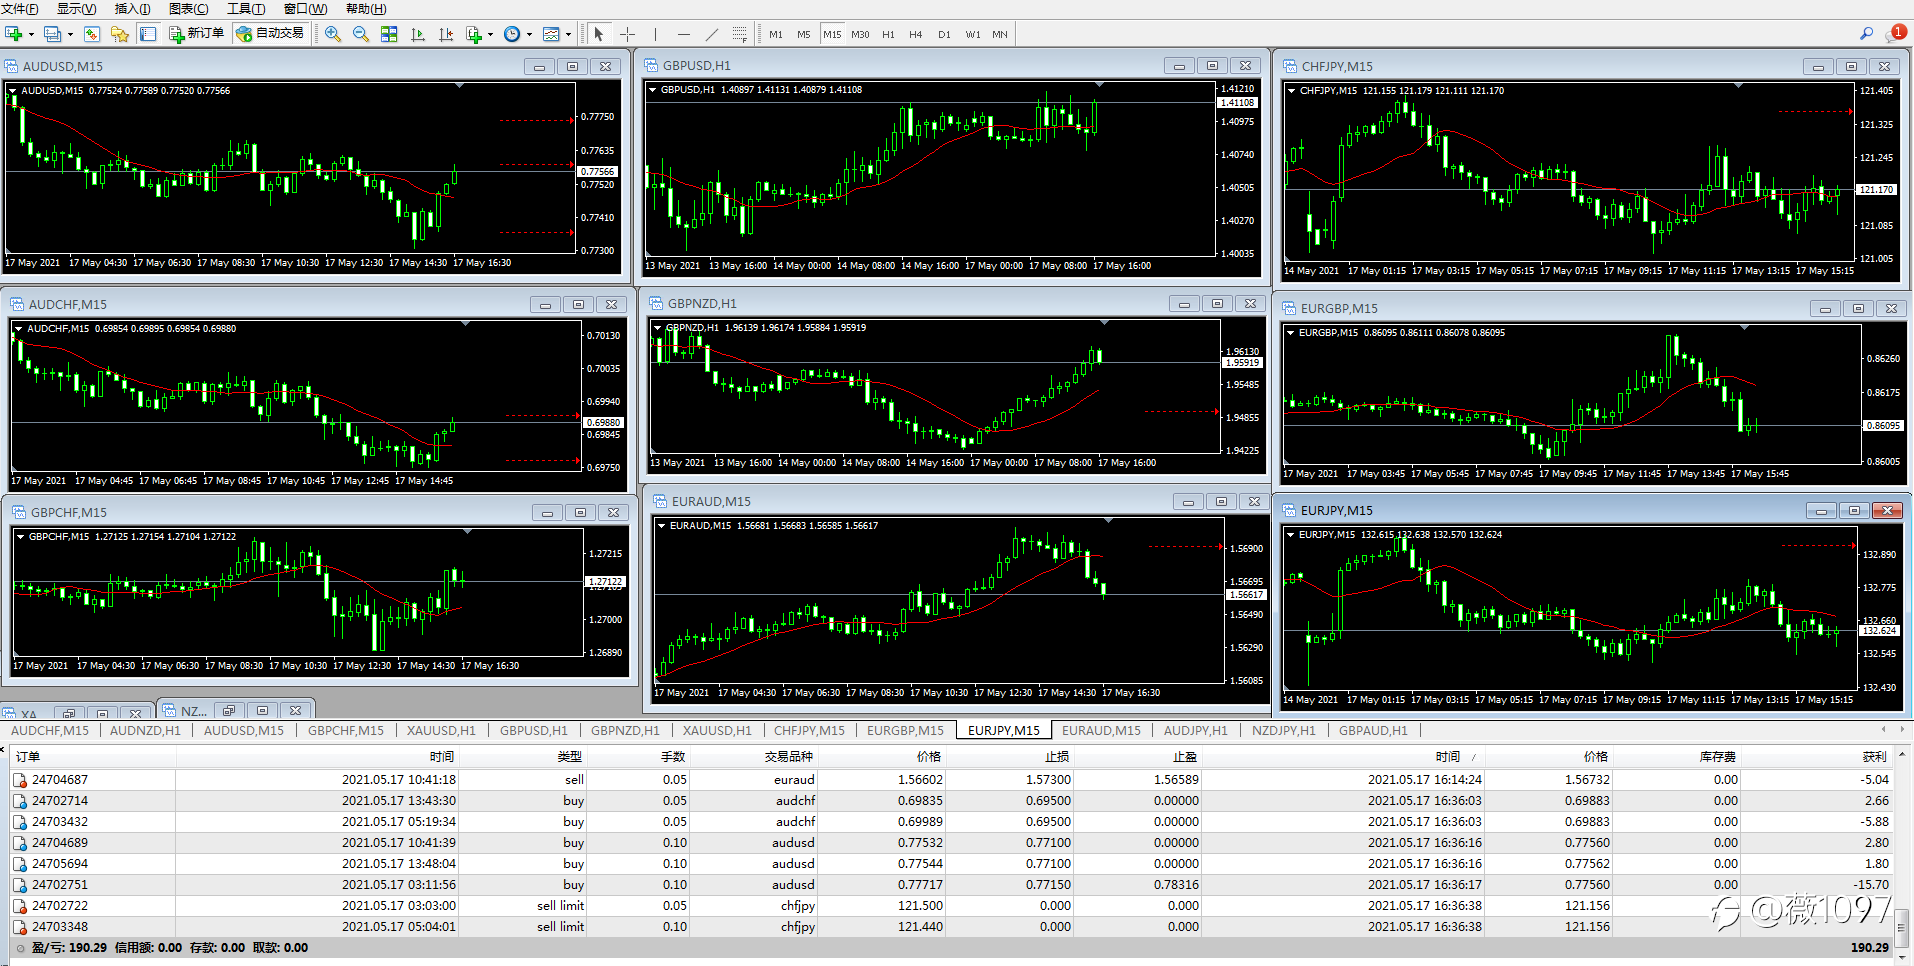Zoom in on chart with magnifier plus

click(x=333, y=34)
